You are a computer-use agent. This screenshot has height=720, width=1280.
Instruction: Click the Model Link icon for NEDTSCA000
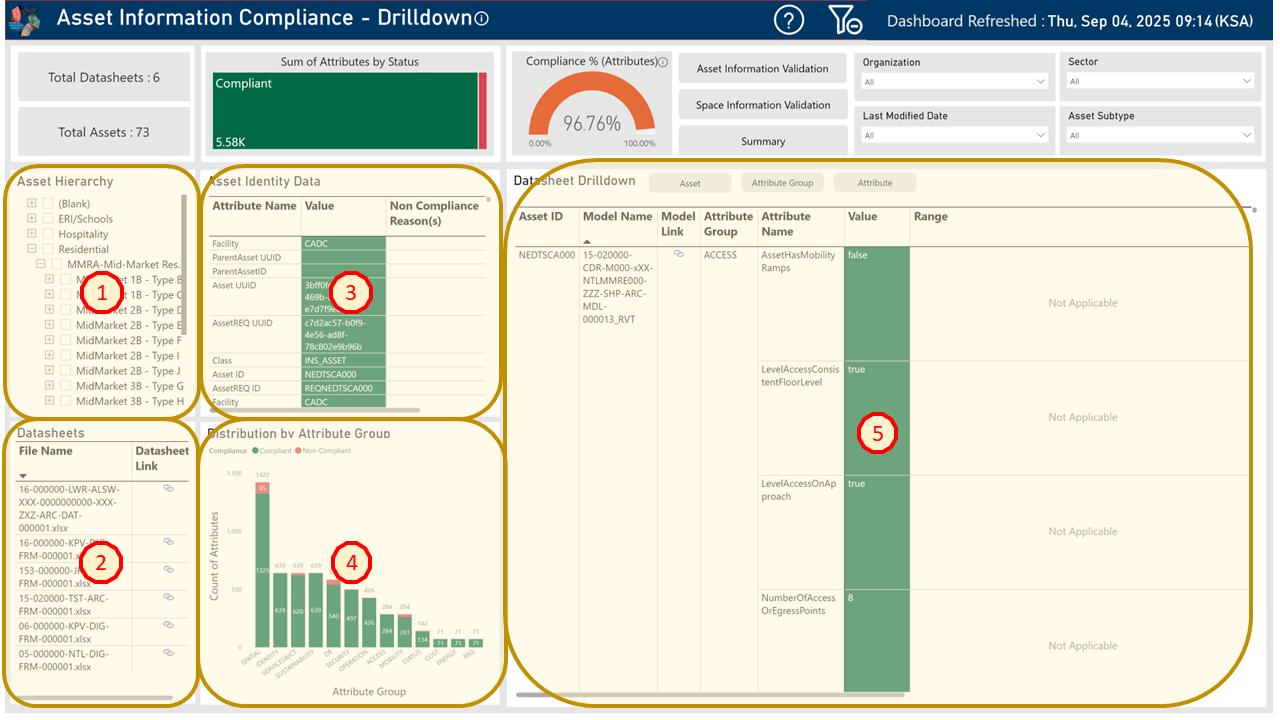pyautogui.click(x=679, y=255)
